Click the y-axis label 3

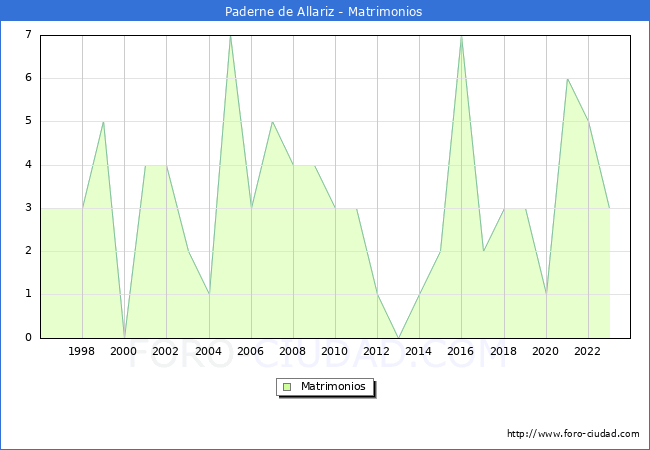click(x=28, y=208)
